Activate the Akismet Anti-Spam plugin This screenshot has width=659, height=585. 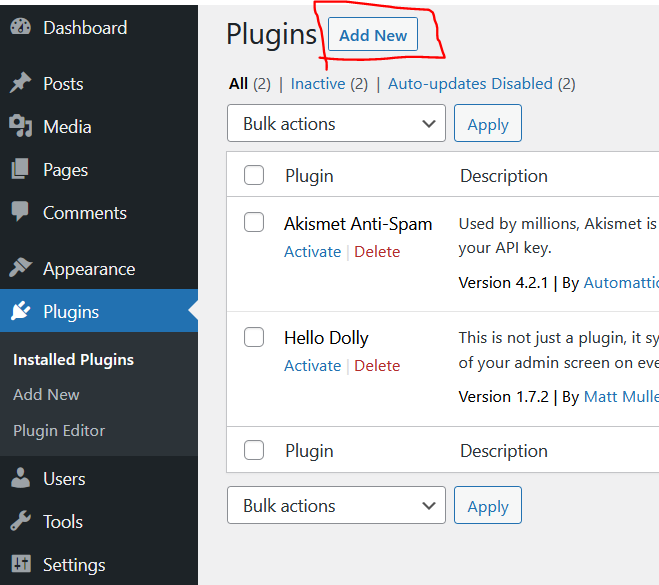(x=312, y=252)
